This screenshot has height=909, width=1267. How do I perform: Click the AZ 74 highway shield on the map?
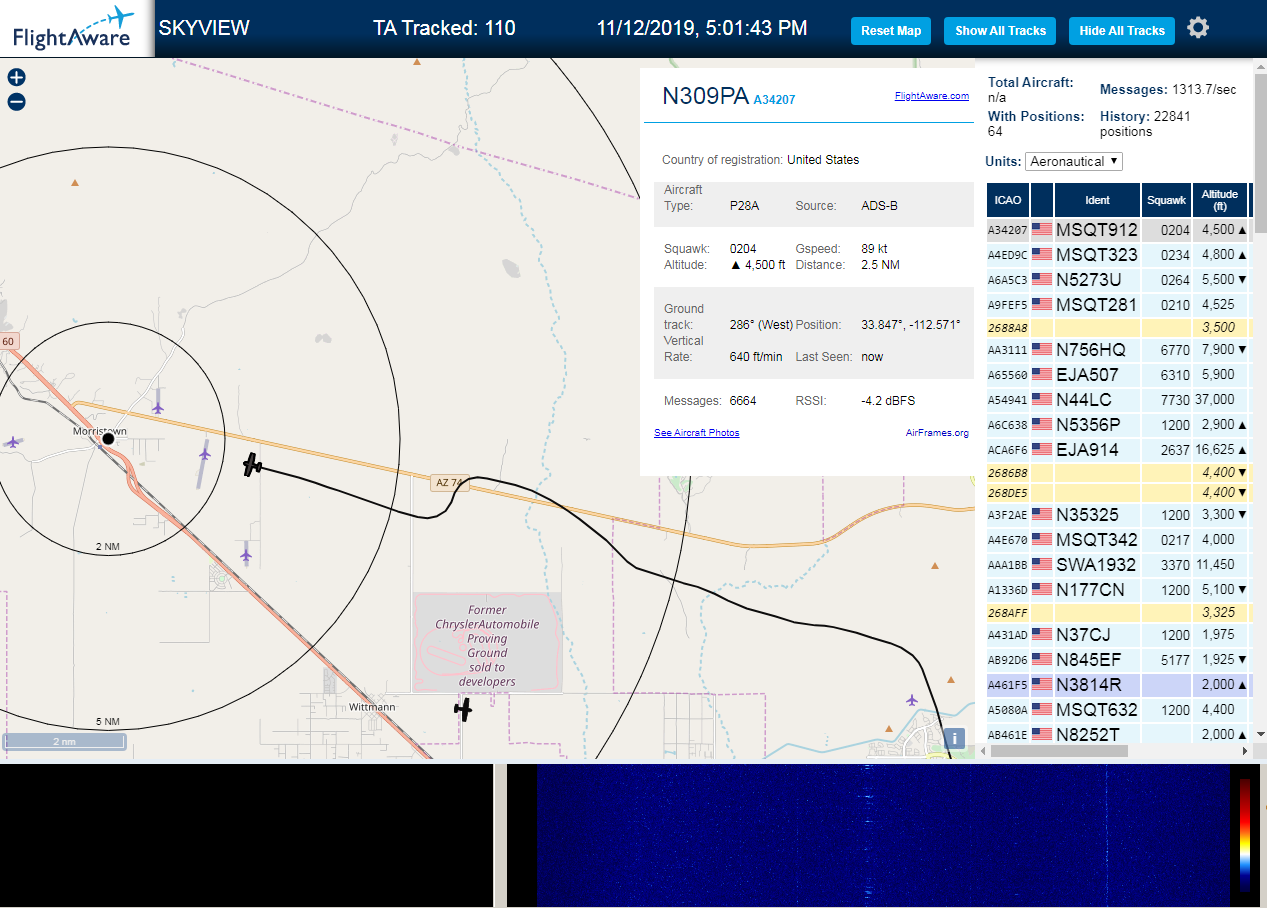tap(448, 482)
